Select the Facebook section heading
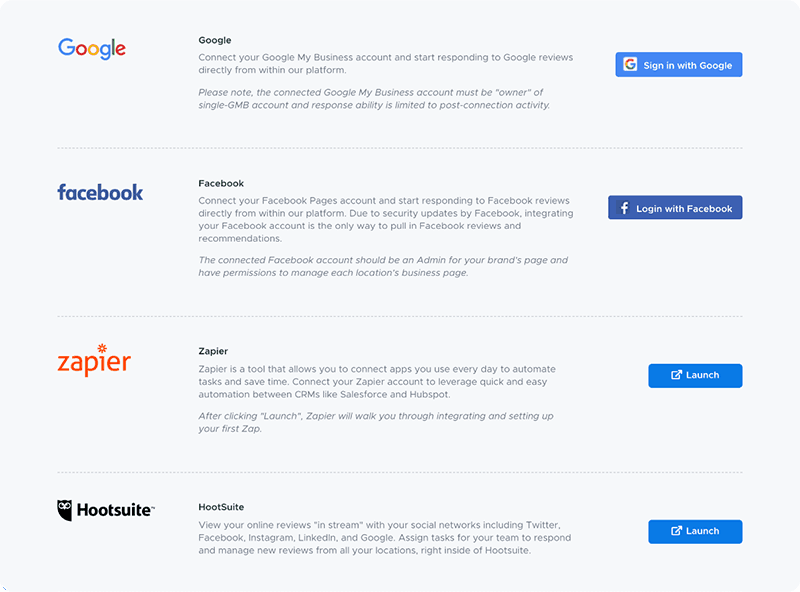 point(221,183)
